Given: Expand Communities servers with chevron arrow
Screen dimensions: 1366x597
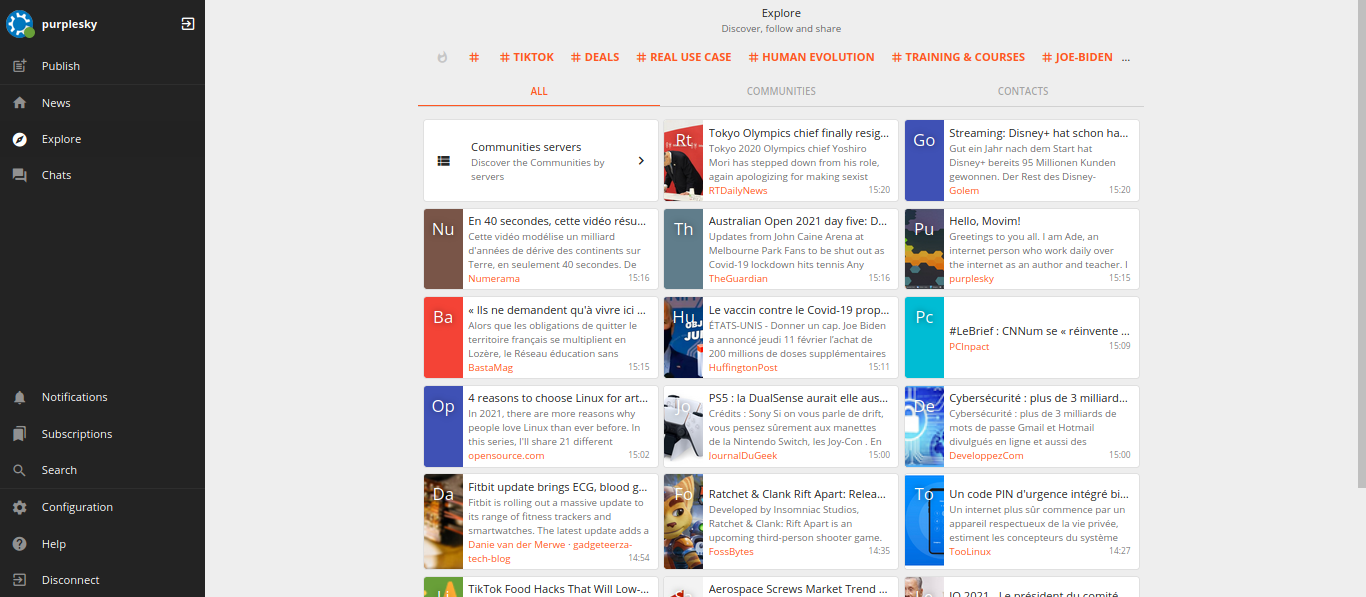Looking at the screenshot, I should 641,161.
